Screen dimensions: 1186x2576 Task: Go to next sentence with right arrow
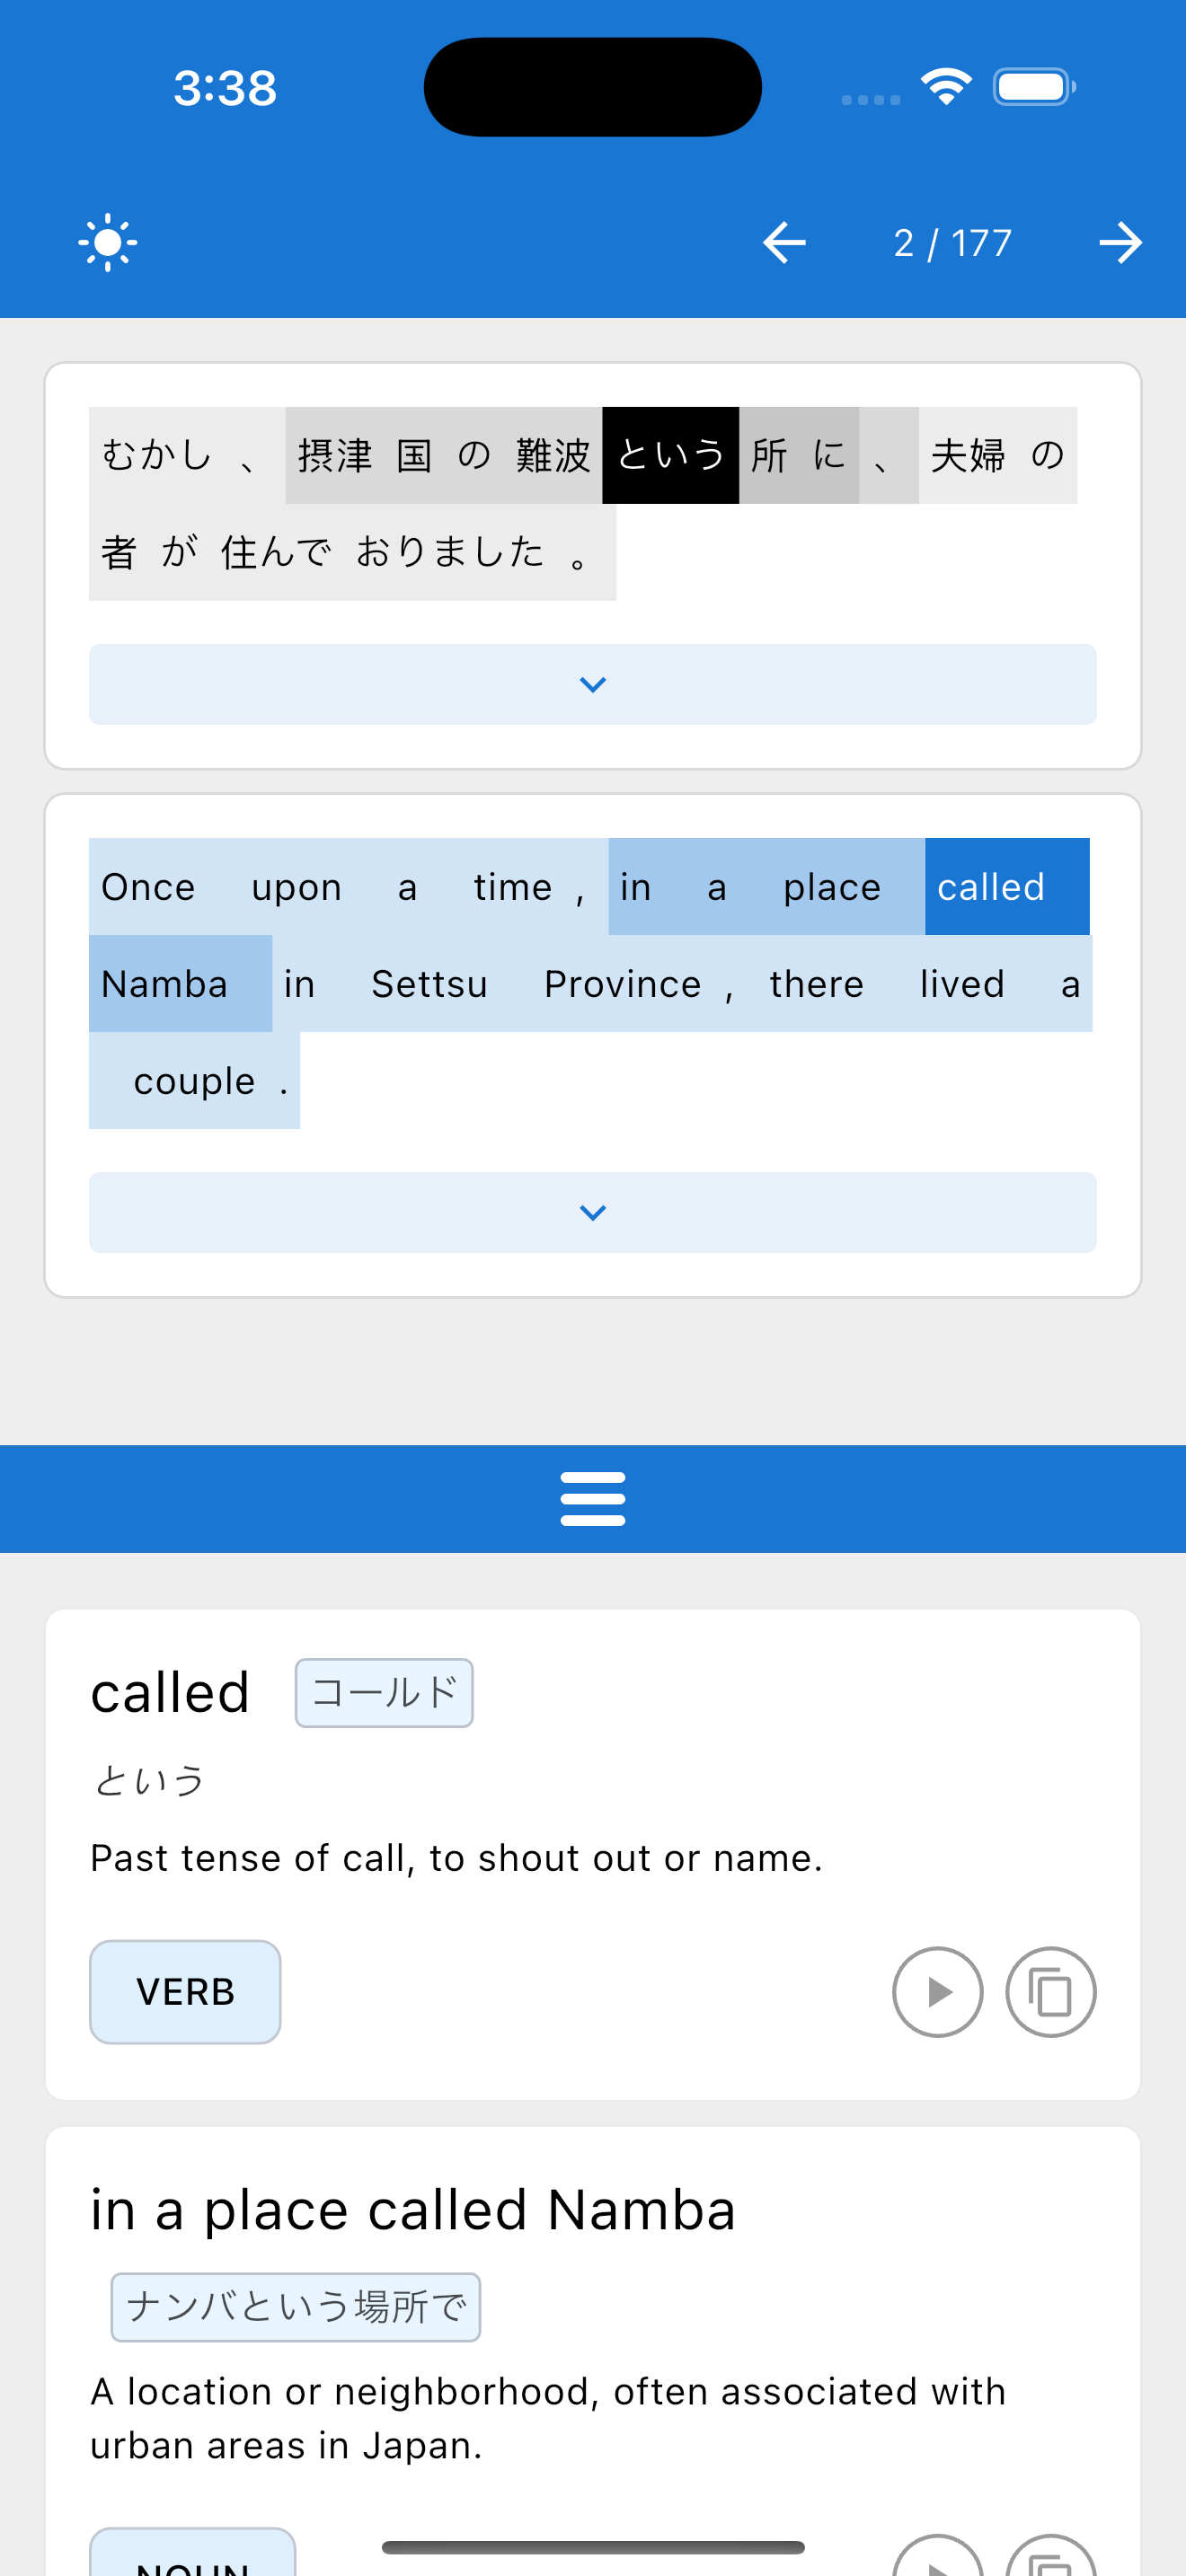[1120, 243]
